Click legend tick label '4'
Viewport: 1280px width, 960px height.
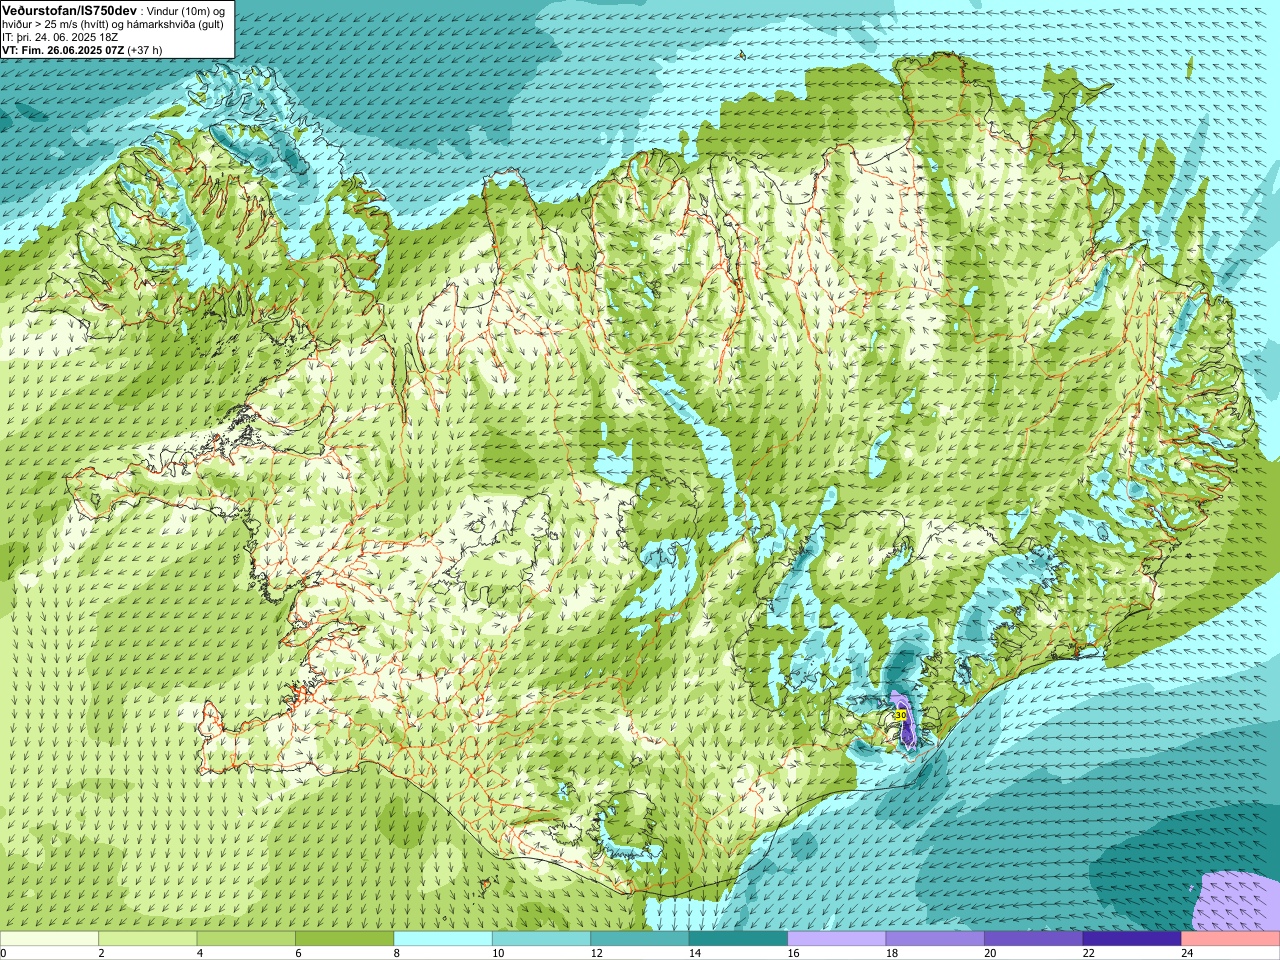(200, 953)
